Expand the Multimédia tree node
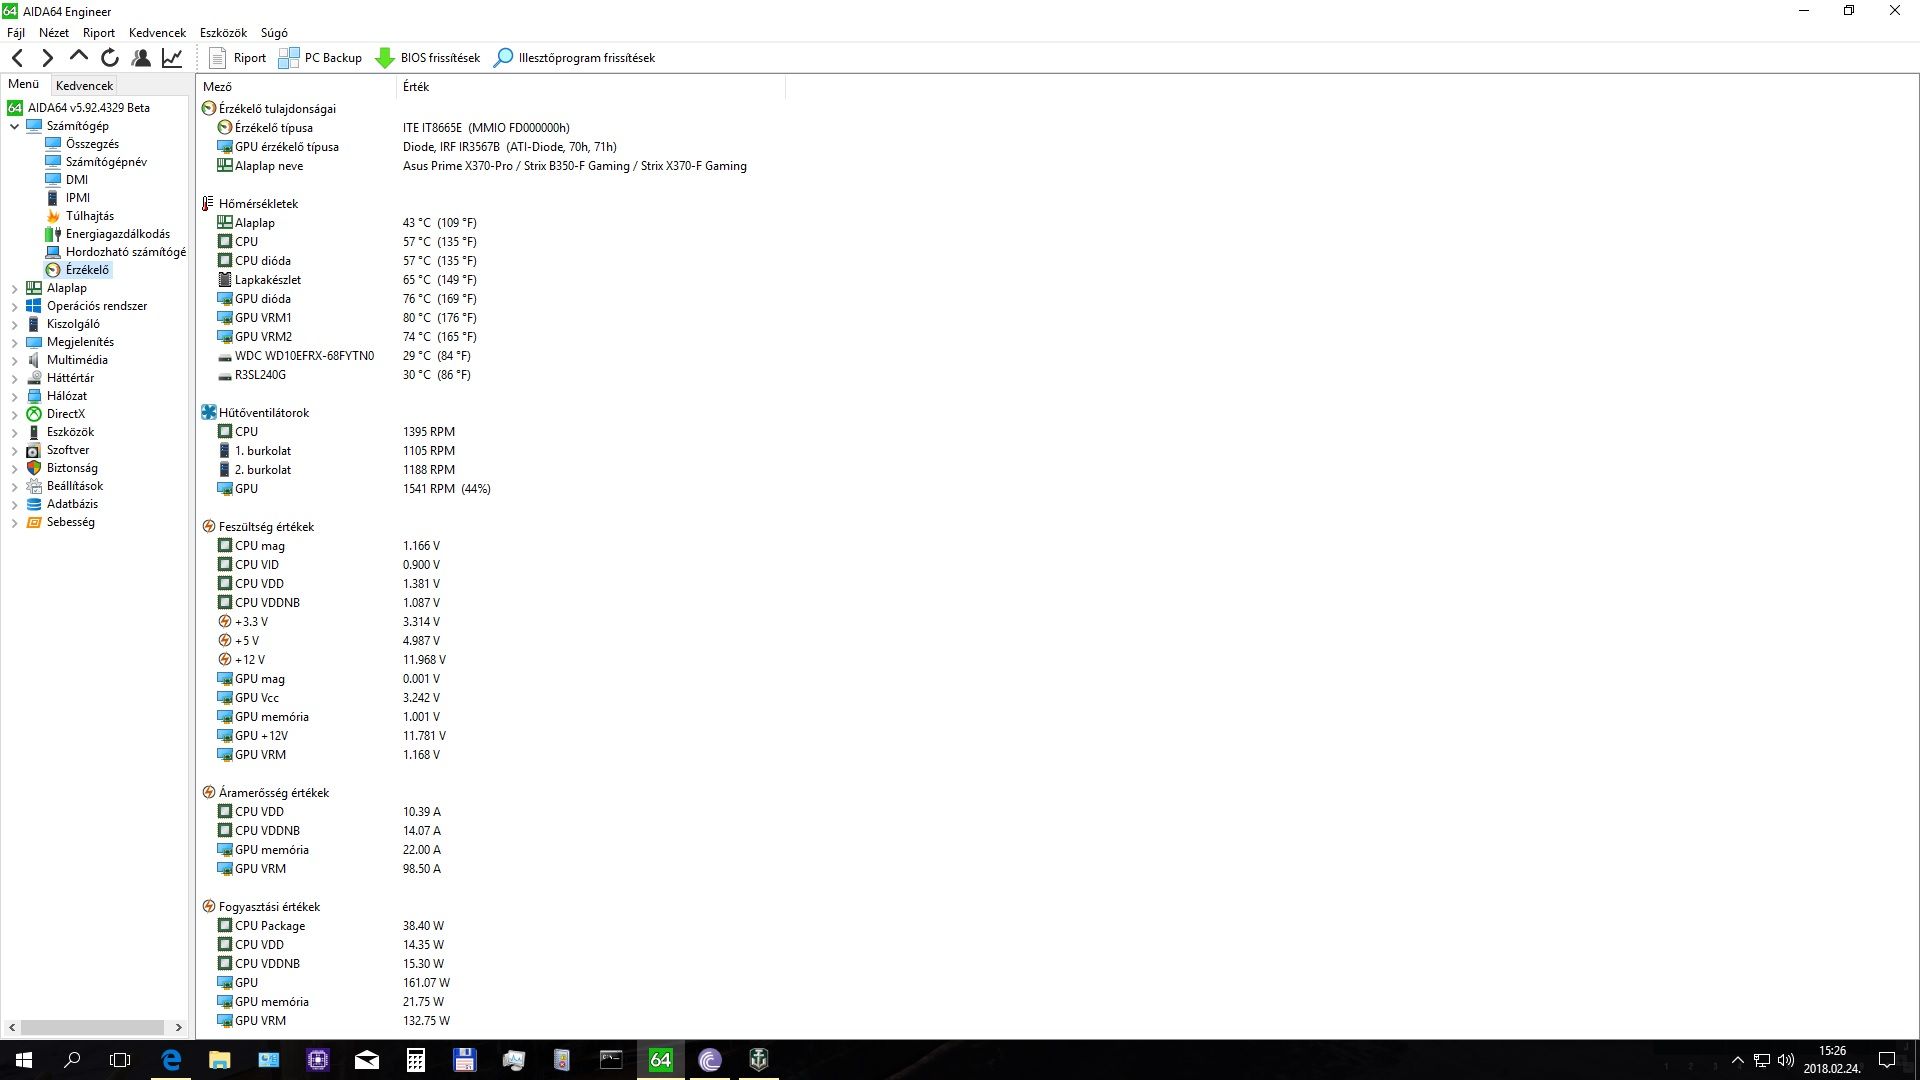This screenshot has width=1920, height=1080. (x=14, y=360)
